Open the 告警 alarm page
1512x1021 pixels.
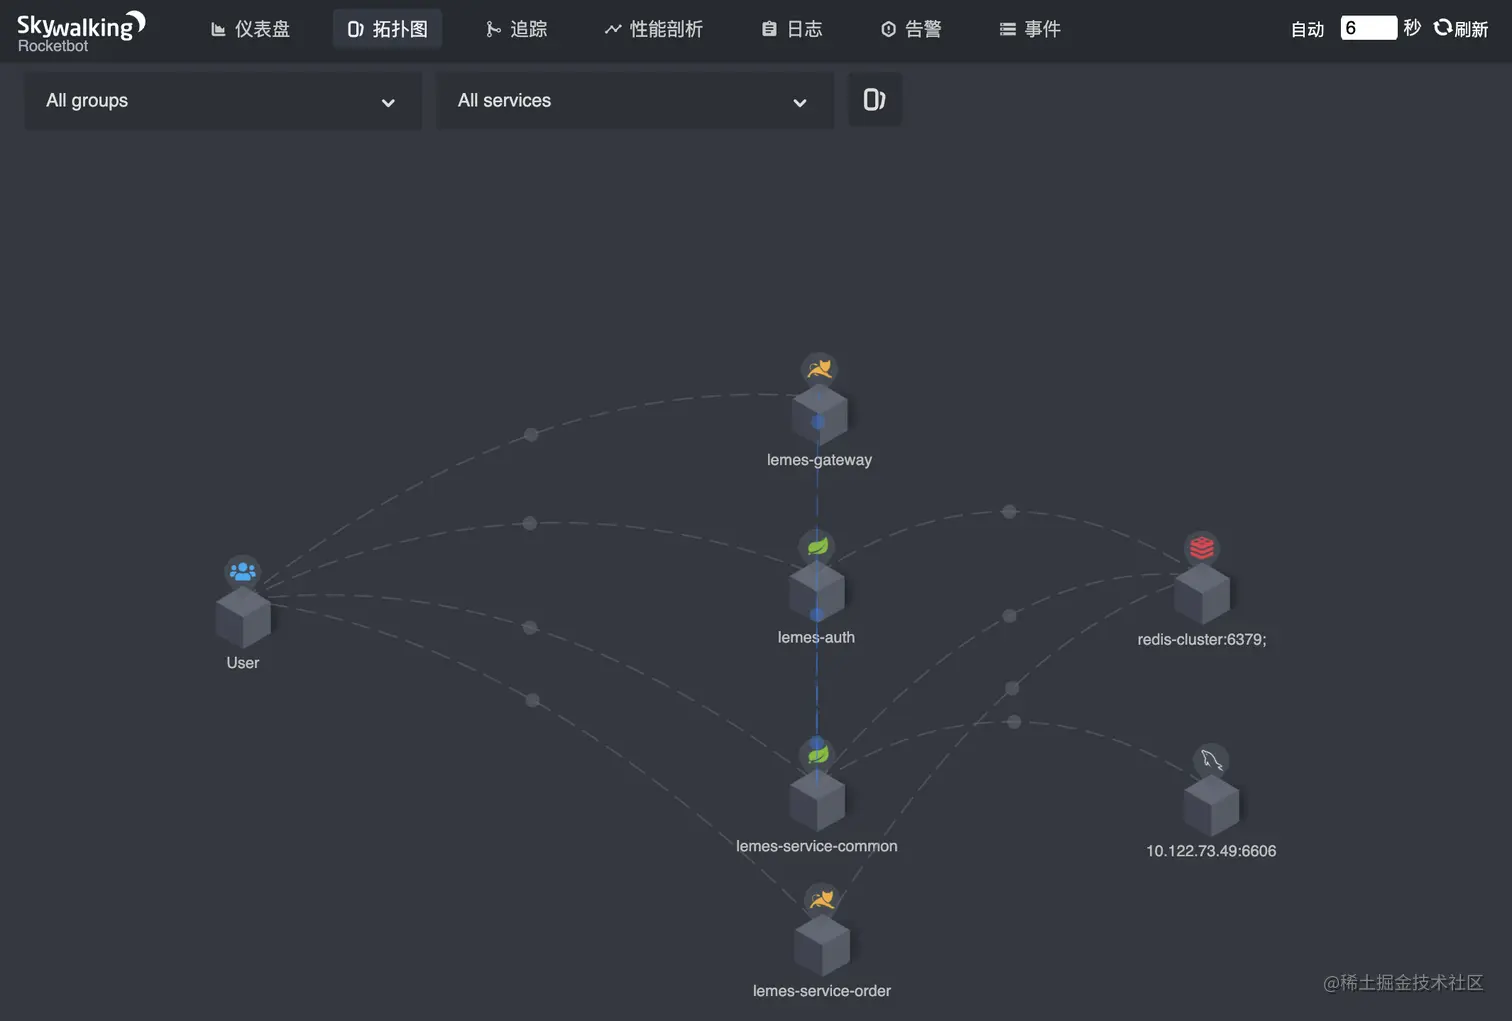(911, 29)
